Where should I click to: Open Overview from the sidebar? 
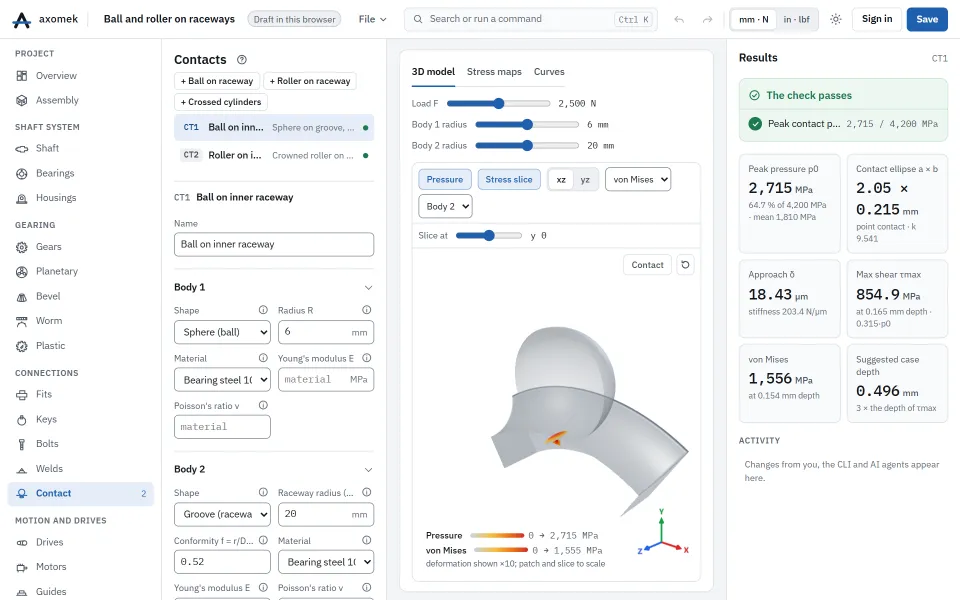[x=80, y=76]
